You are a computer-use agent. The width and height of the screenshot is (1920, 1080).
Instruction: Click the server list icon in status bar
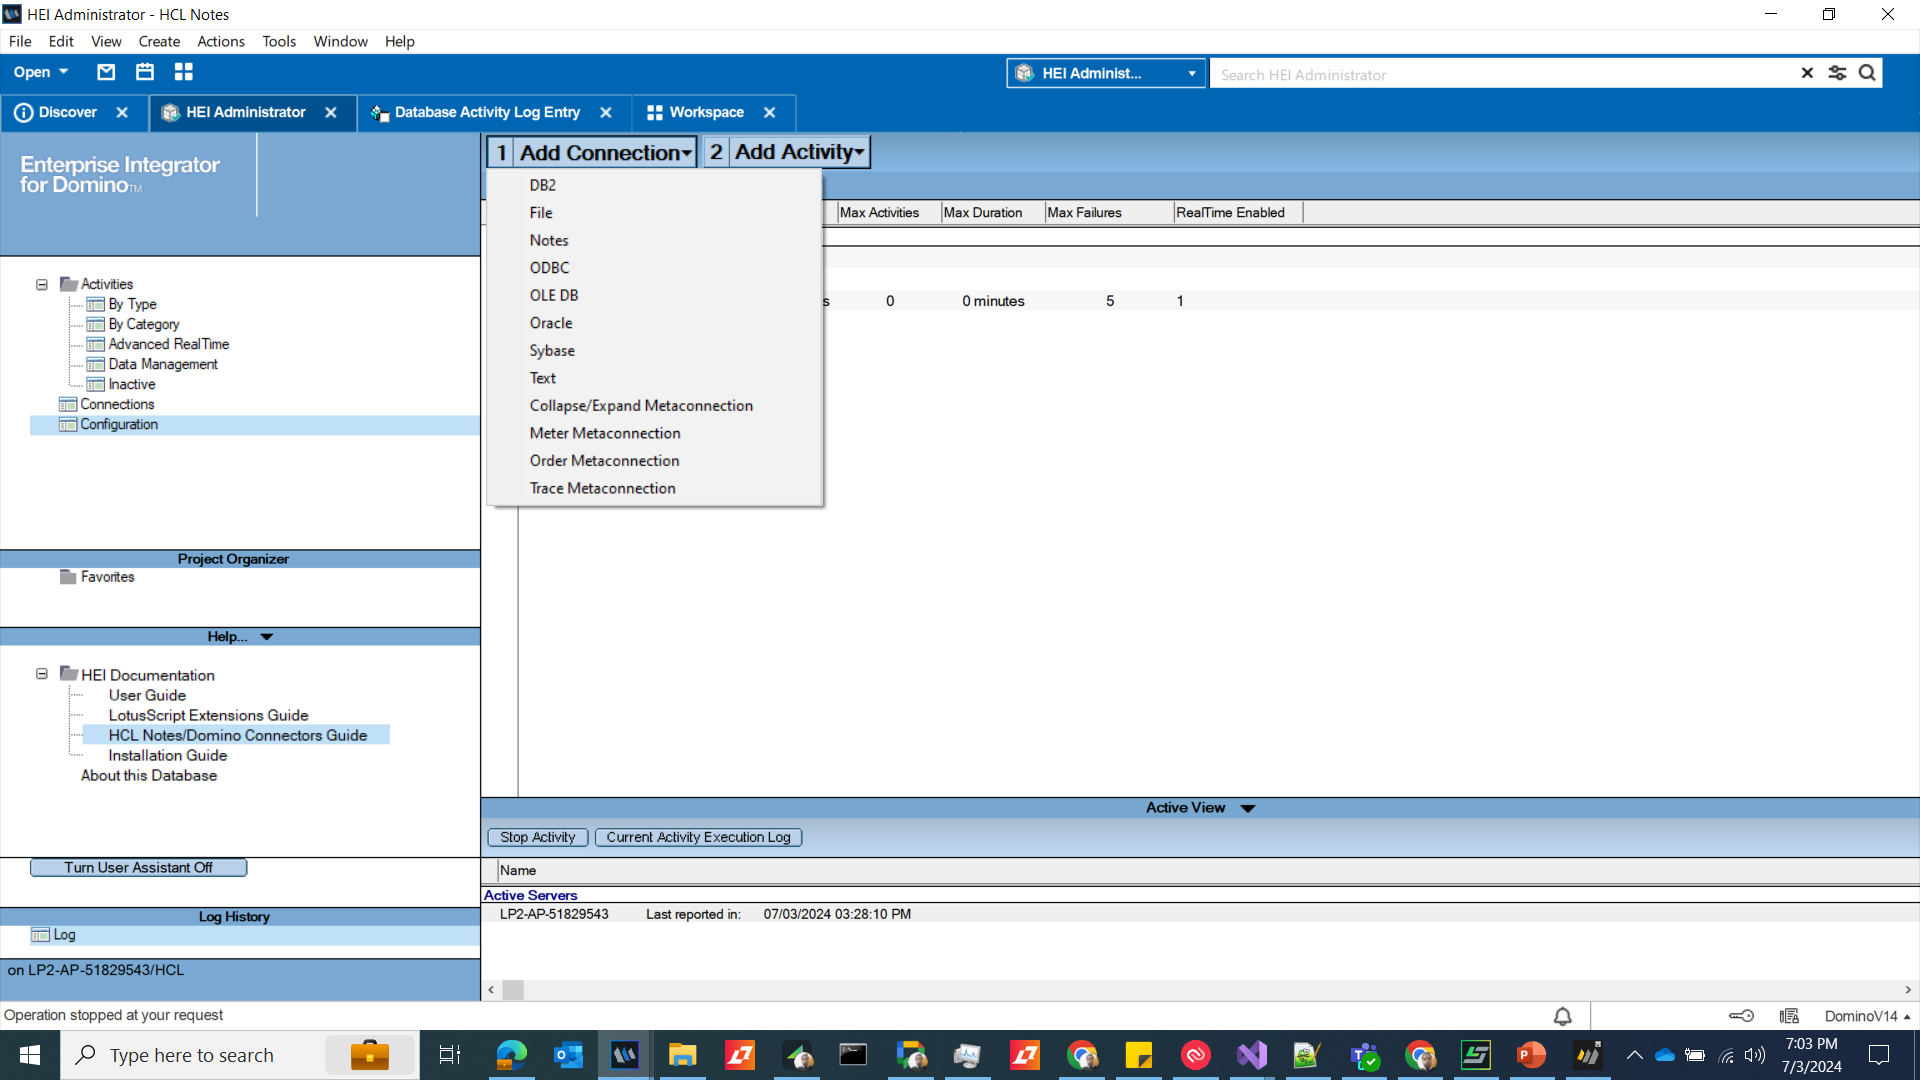[1789, 1016]
